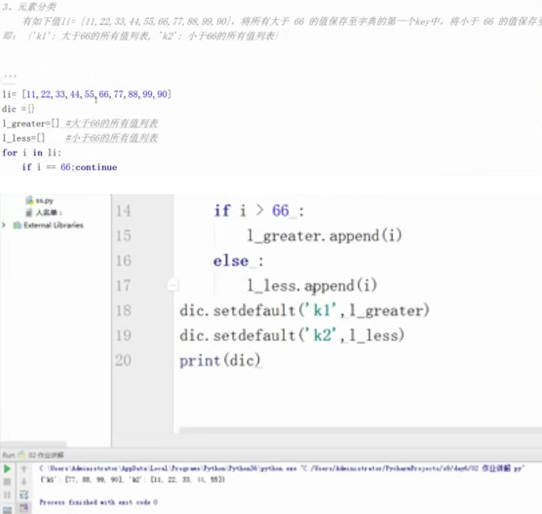Collapse the code fold marker at line 17
Screen dimensions: 542x514
pos(172,285)
